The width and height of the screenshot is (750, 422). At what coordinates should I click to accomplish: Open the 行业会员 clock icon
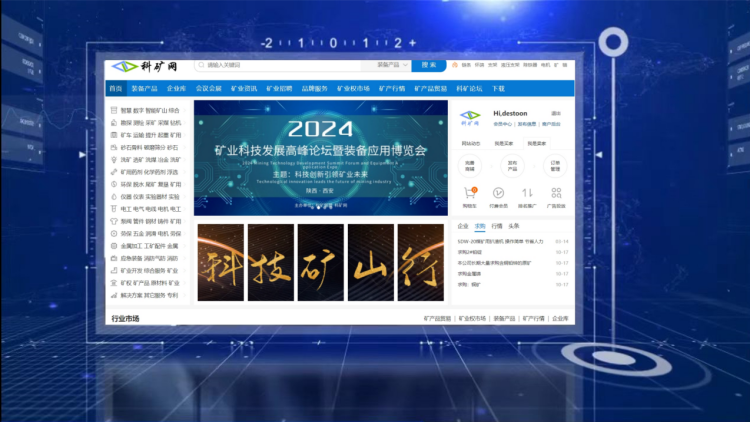499,193
